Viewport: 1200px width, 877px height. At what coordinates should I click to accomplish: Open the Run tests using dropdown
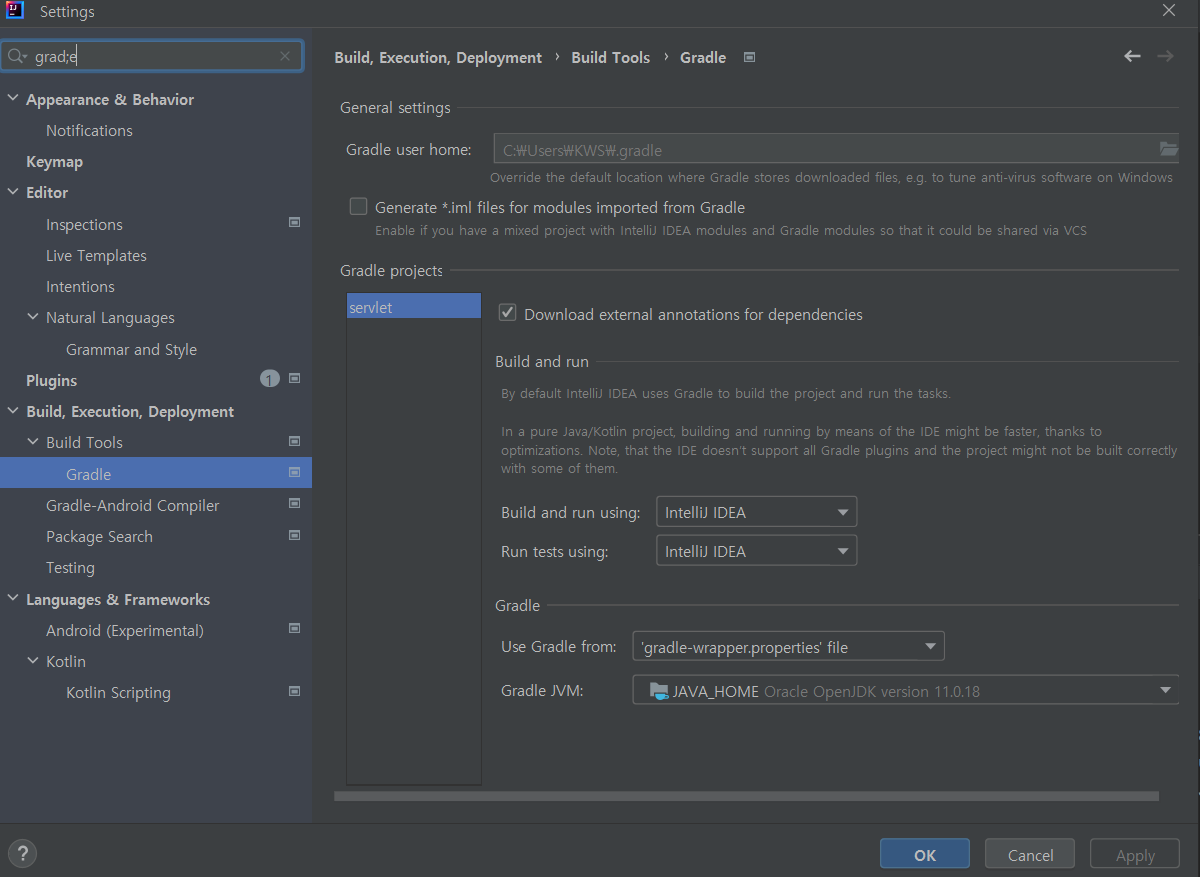click(756, 551)
